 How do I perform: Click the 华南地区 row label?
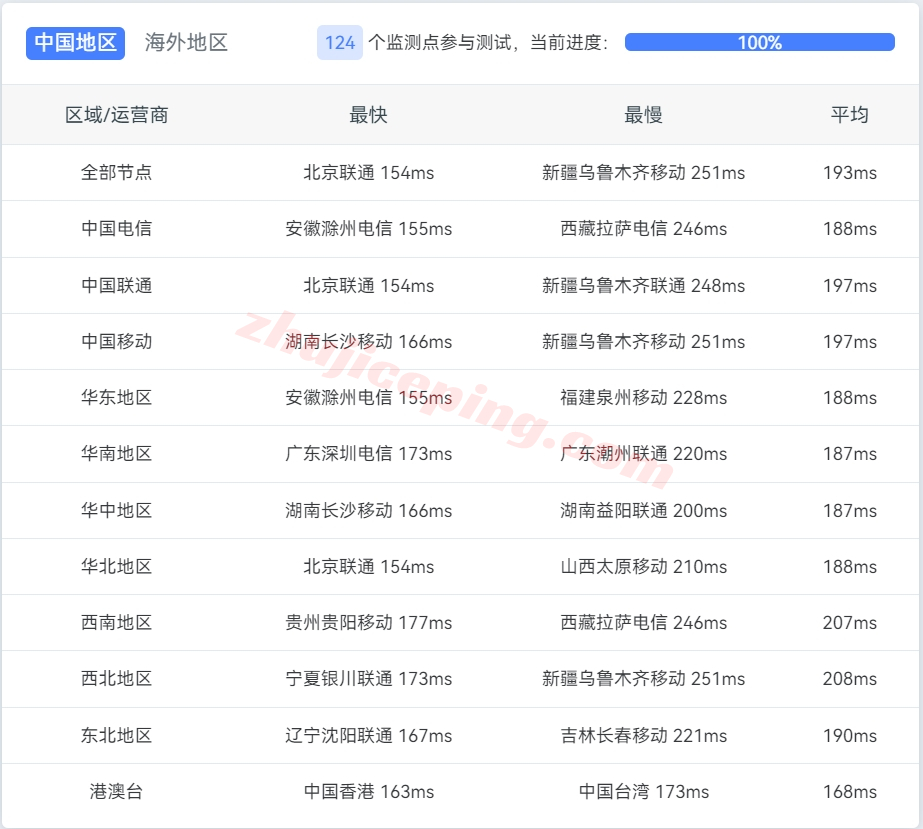(x=117, y=454)
